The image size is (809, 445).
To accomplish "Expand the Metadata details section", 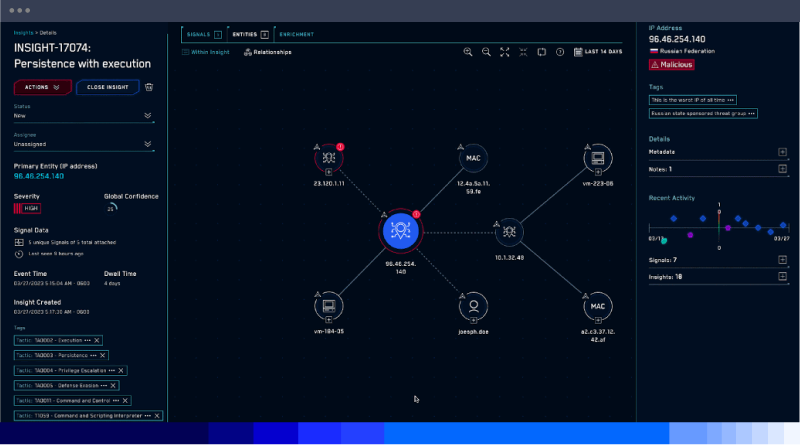I will [x=782, y=152].
